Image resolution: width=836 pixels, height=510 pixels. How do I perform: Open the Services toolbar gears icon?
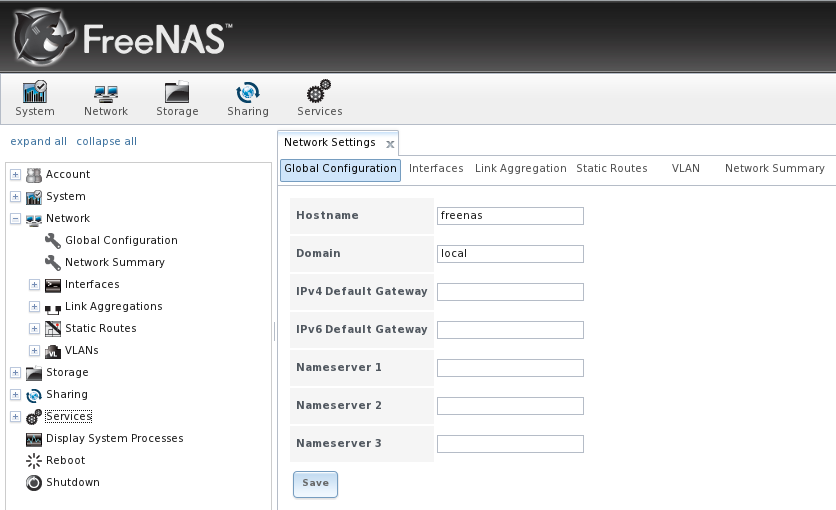click(319, 91)
